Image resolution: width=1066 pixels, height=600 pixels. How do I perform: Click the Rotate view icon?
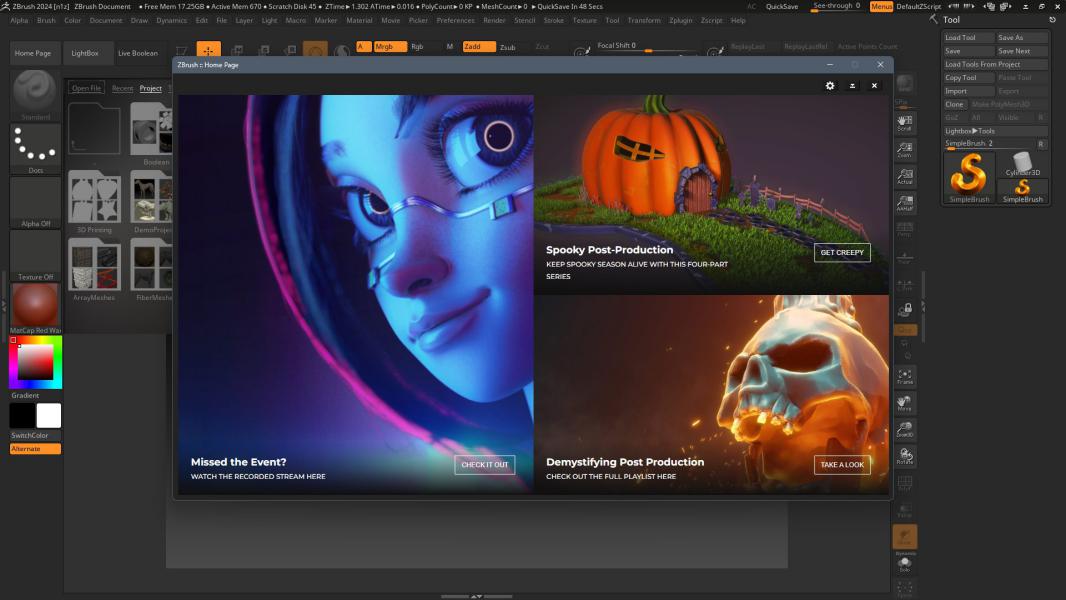coord(905,456)
